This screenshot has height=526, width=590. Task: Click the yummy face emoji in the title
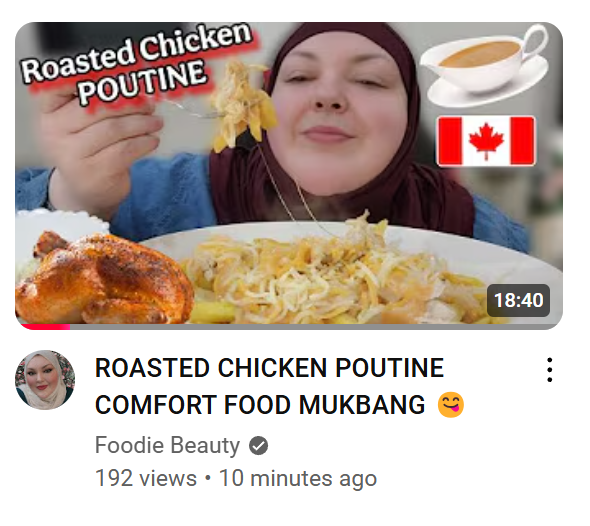click(450, 405)
